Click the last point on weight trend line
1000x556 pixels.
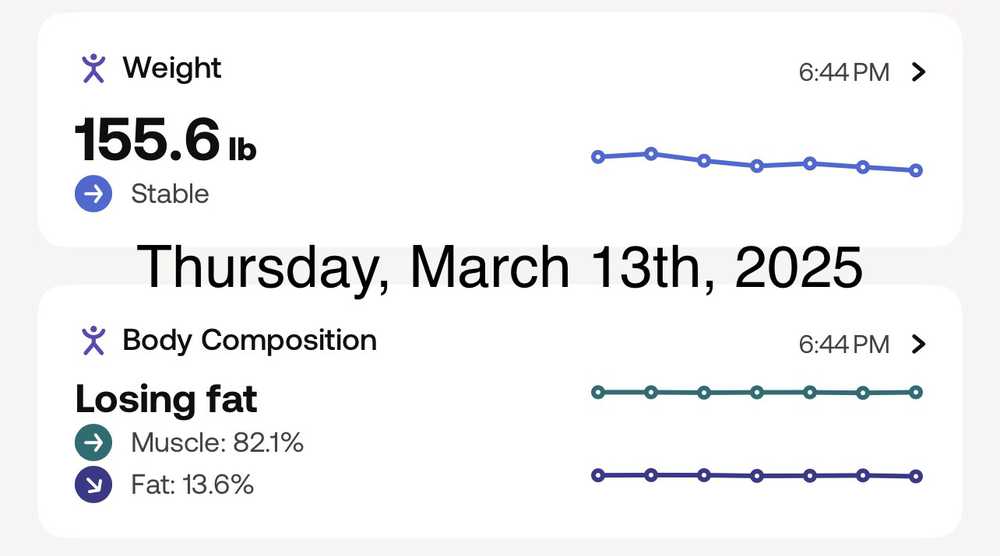click(x=916, y=171)
